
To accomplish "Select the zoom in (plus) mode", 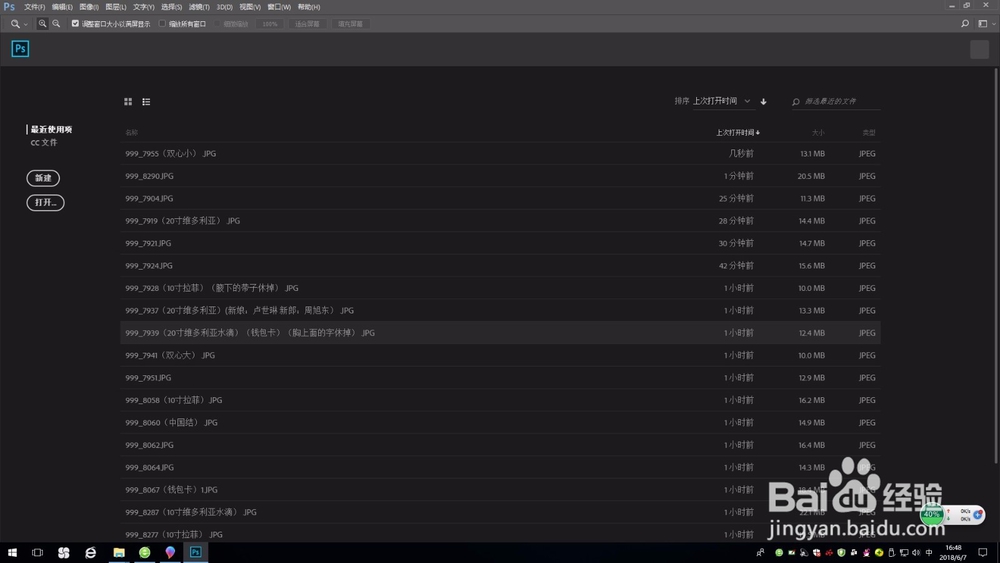I will [x=42, y=24].
